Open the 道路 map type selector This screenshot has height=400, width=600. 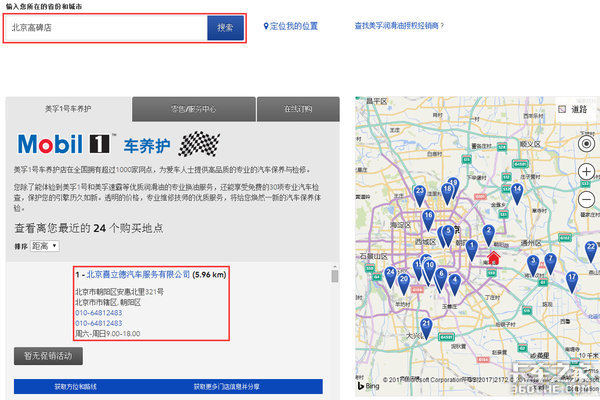577,109
